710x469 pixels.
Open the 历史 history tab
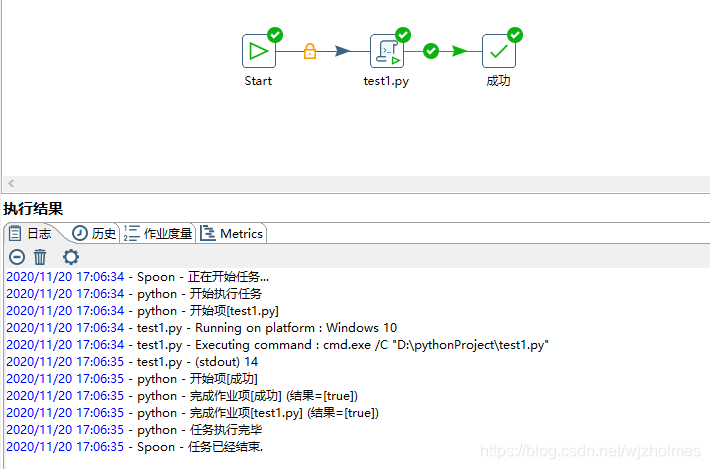(x=94, y=234)
